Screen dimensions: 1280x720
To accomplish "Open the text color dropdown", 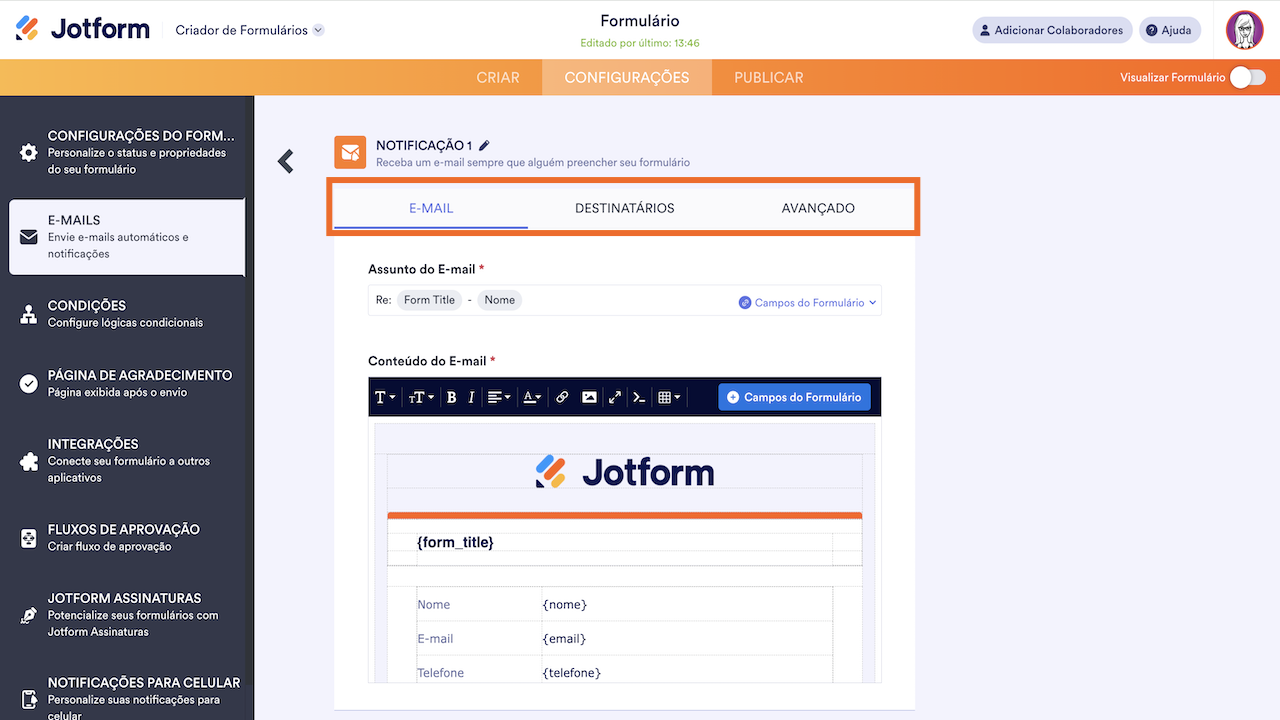I will 533,397.
